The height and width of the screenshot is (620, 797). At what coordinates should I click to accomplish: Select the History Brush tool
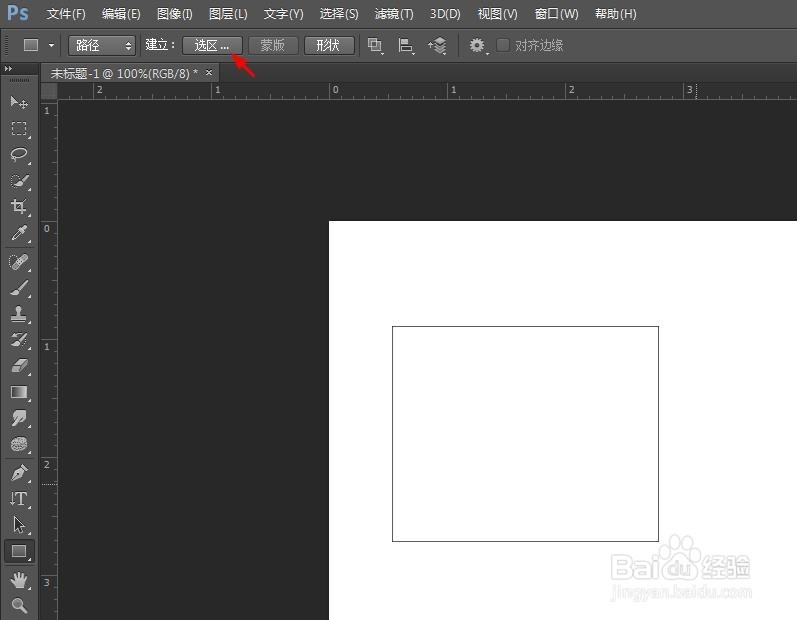(x=19, y=340)
